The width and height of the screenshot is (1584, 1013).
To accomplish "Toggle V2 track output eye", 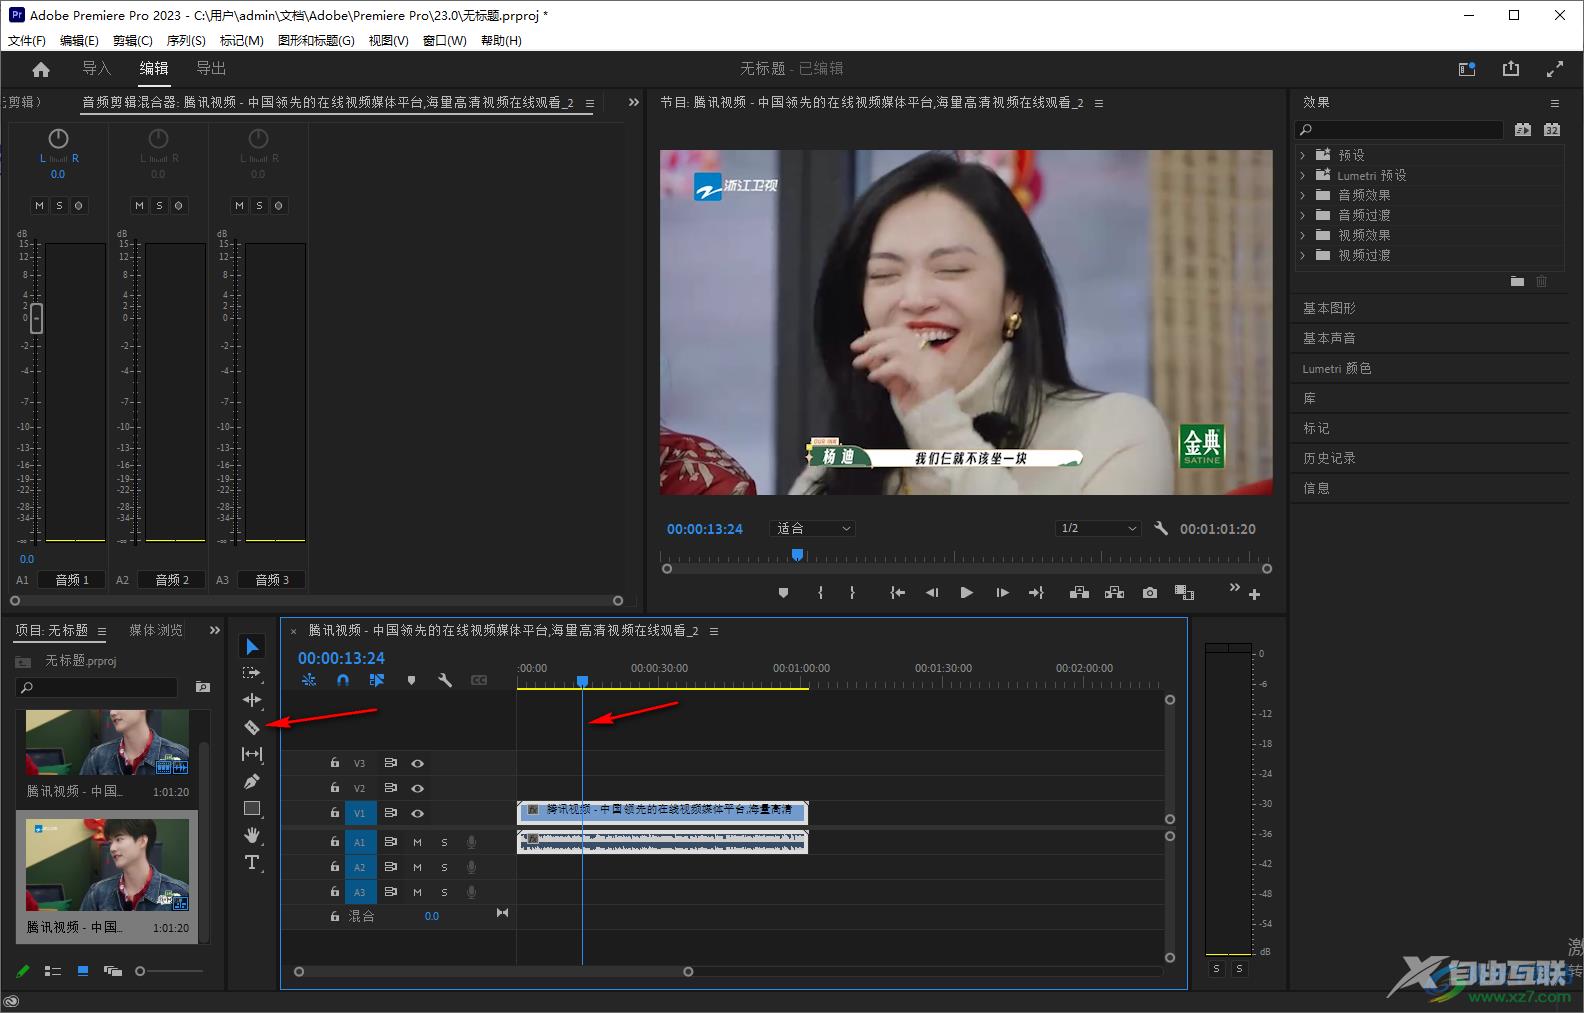I will coord(418,788).
